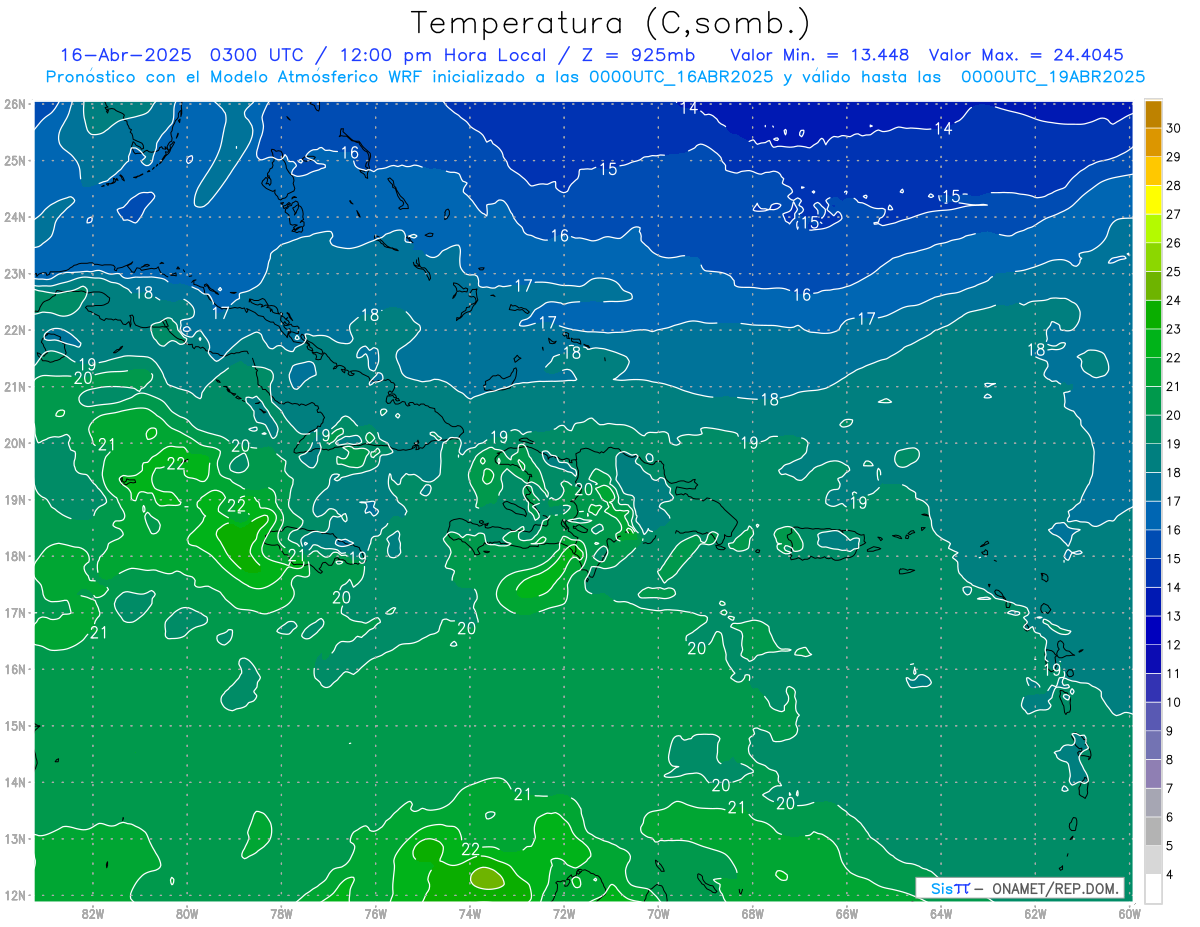Click the "72W" longitude axis label
The width and height of the screenshot is (1200, 927).
(564, 912)
